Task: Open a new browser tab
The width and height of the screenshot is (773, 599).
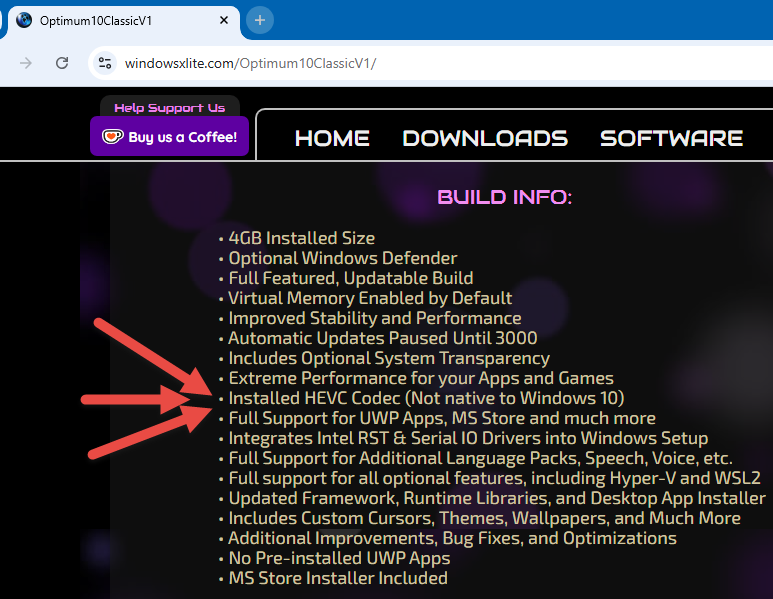Action: [260, 20]
